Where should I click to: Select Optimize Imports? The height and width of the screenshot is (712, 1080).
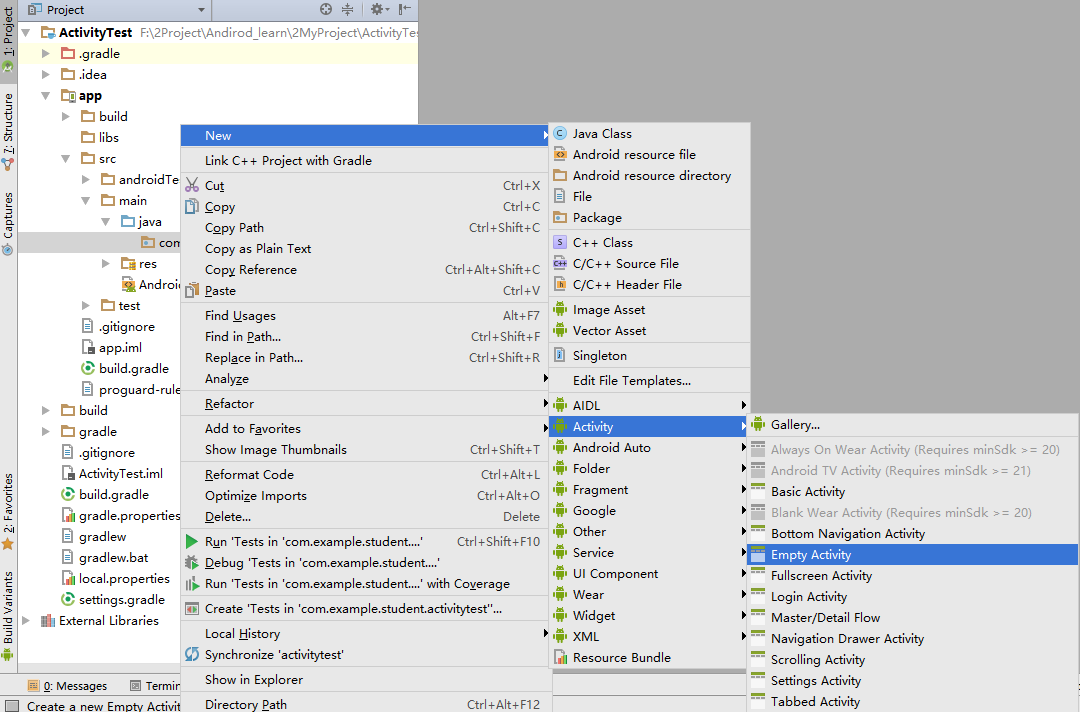click(366, 496)
